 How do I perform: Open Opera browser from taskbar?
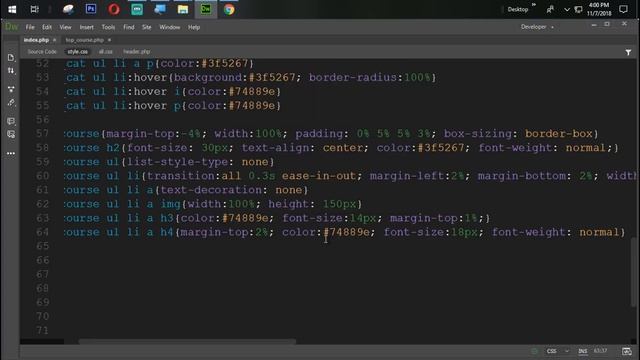pos(114,9)
